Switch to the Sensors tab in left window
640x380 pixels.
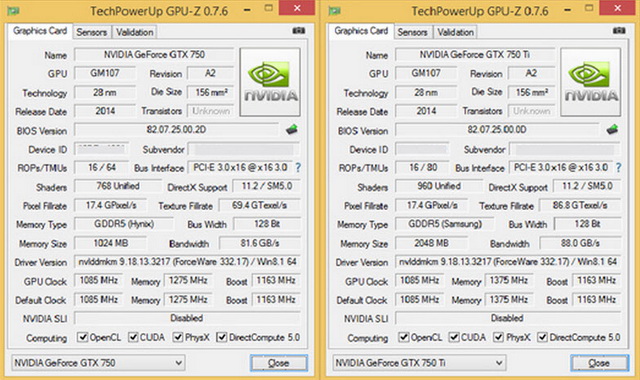[92, 32]
